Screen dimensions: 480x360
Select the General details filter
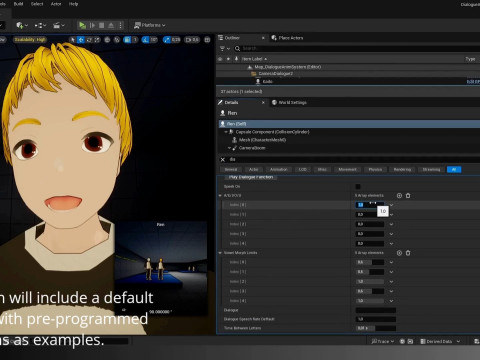(231, 170)
